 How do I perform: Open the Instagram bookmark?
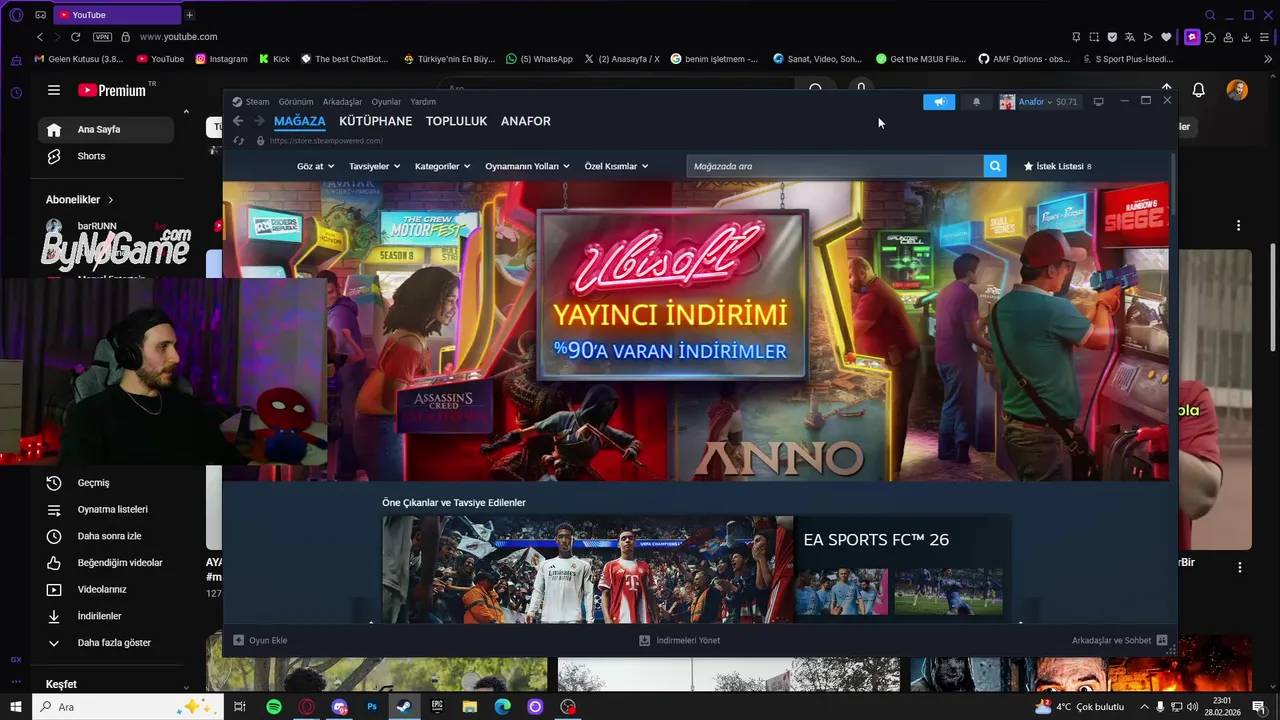click(x=221, y=59)
